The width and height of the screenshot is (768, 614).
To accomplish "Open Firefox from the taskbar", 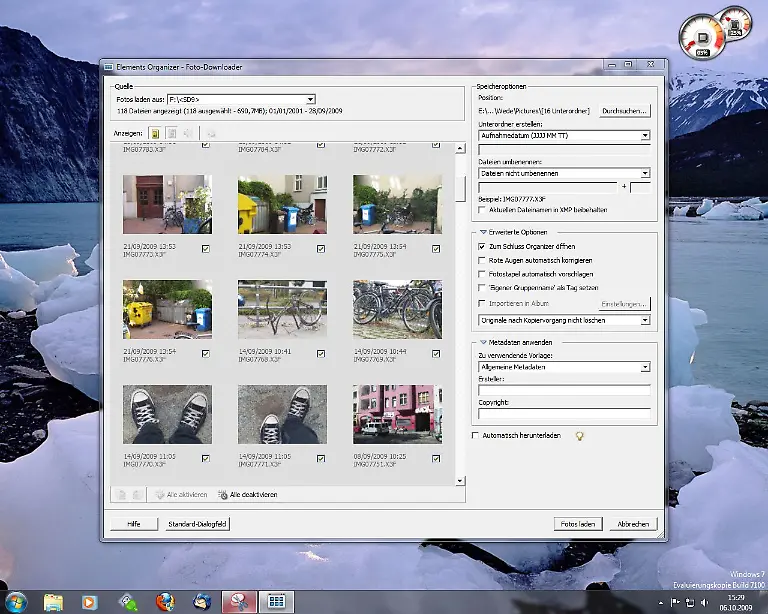I will 165,602.
